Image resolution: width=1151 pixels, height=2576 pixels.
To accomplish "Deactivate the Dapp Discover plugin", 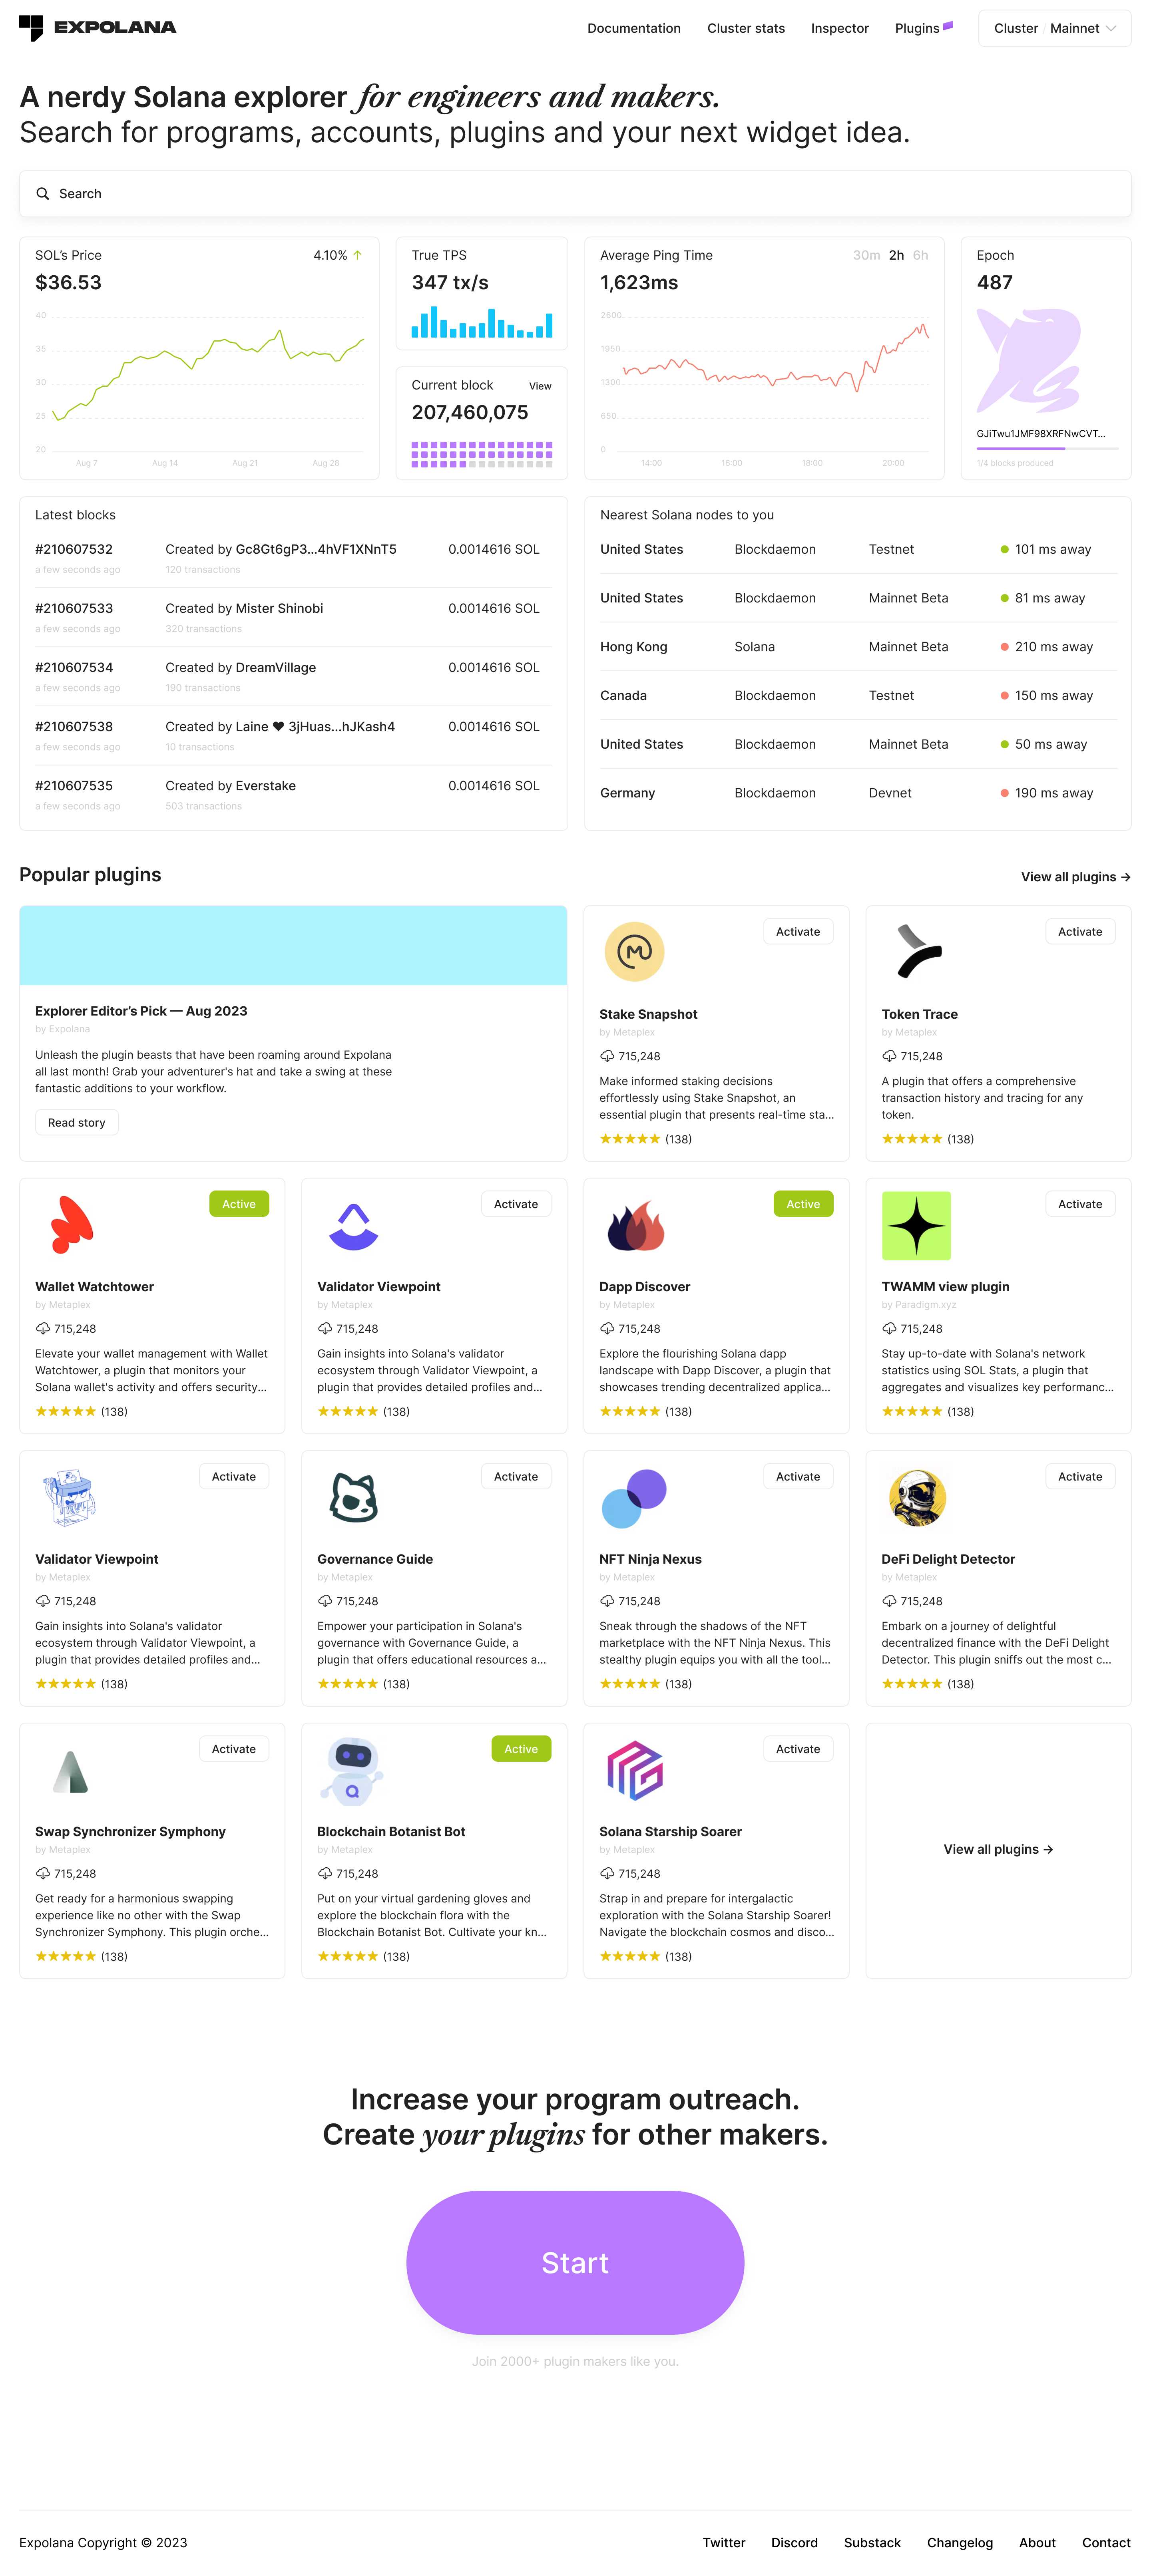I will (802, 1204).
